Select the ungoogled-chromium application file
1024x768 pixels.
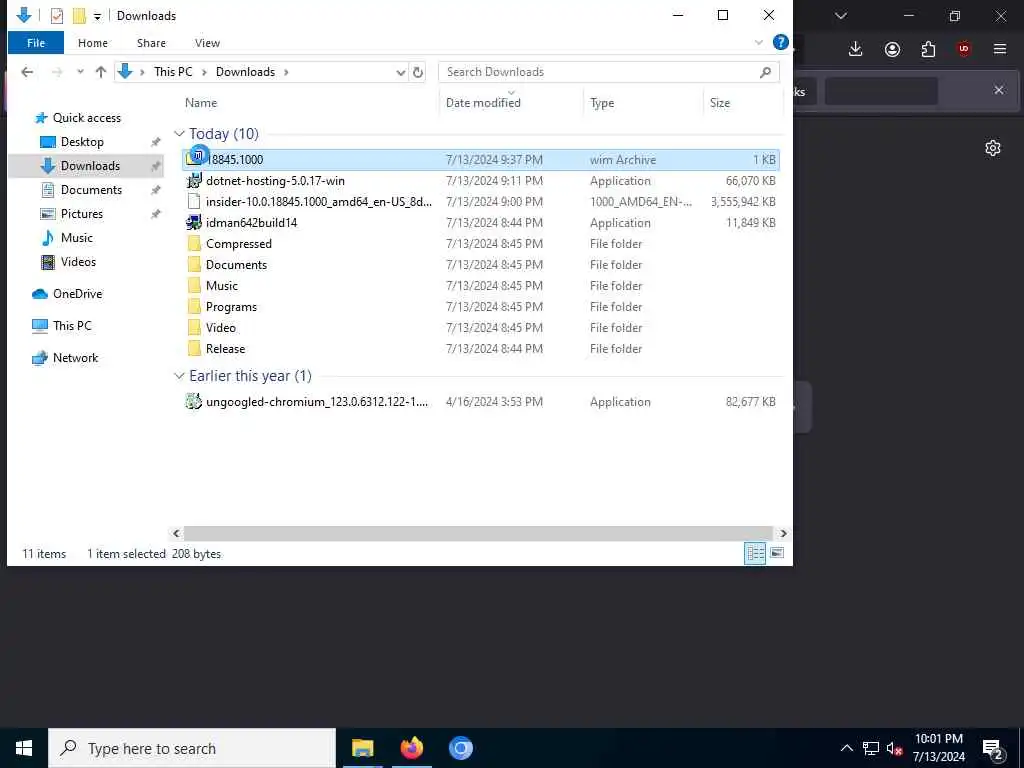pyautogui.click(x=480, y=402)
